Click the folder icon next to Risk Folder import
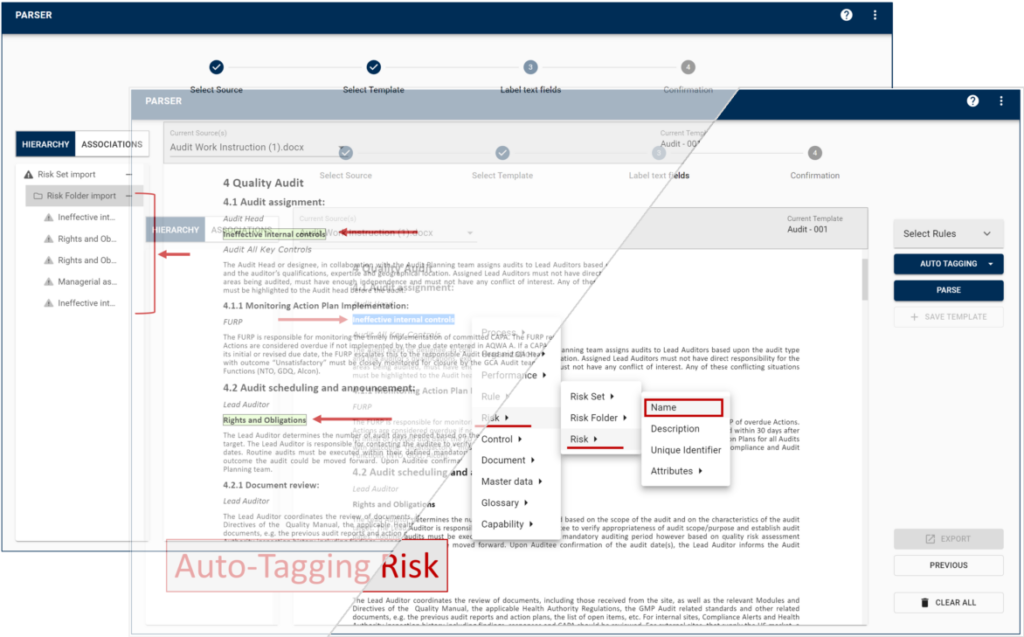 coord(38,196)
